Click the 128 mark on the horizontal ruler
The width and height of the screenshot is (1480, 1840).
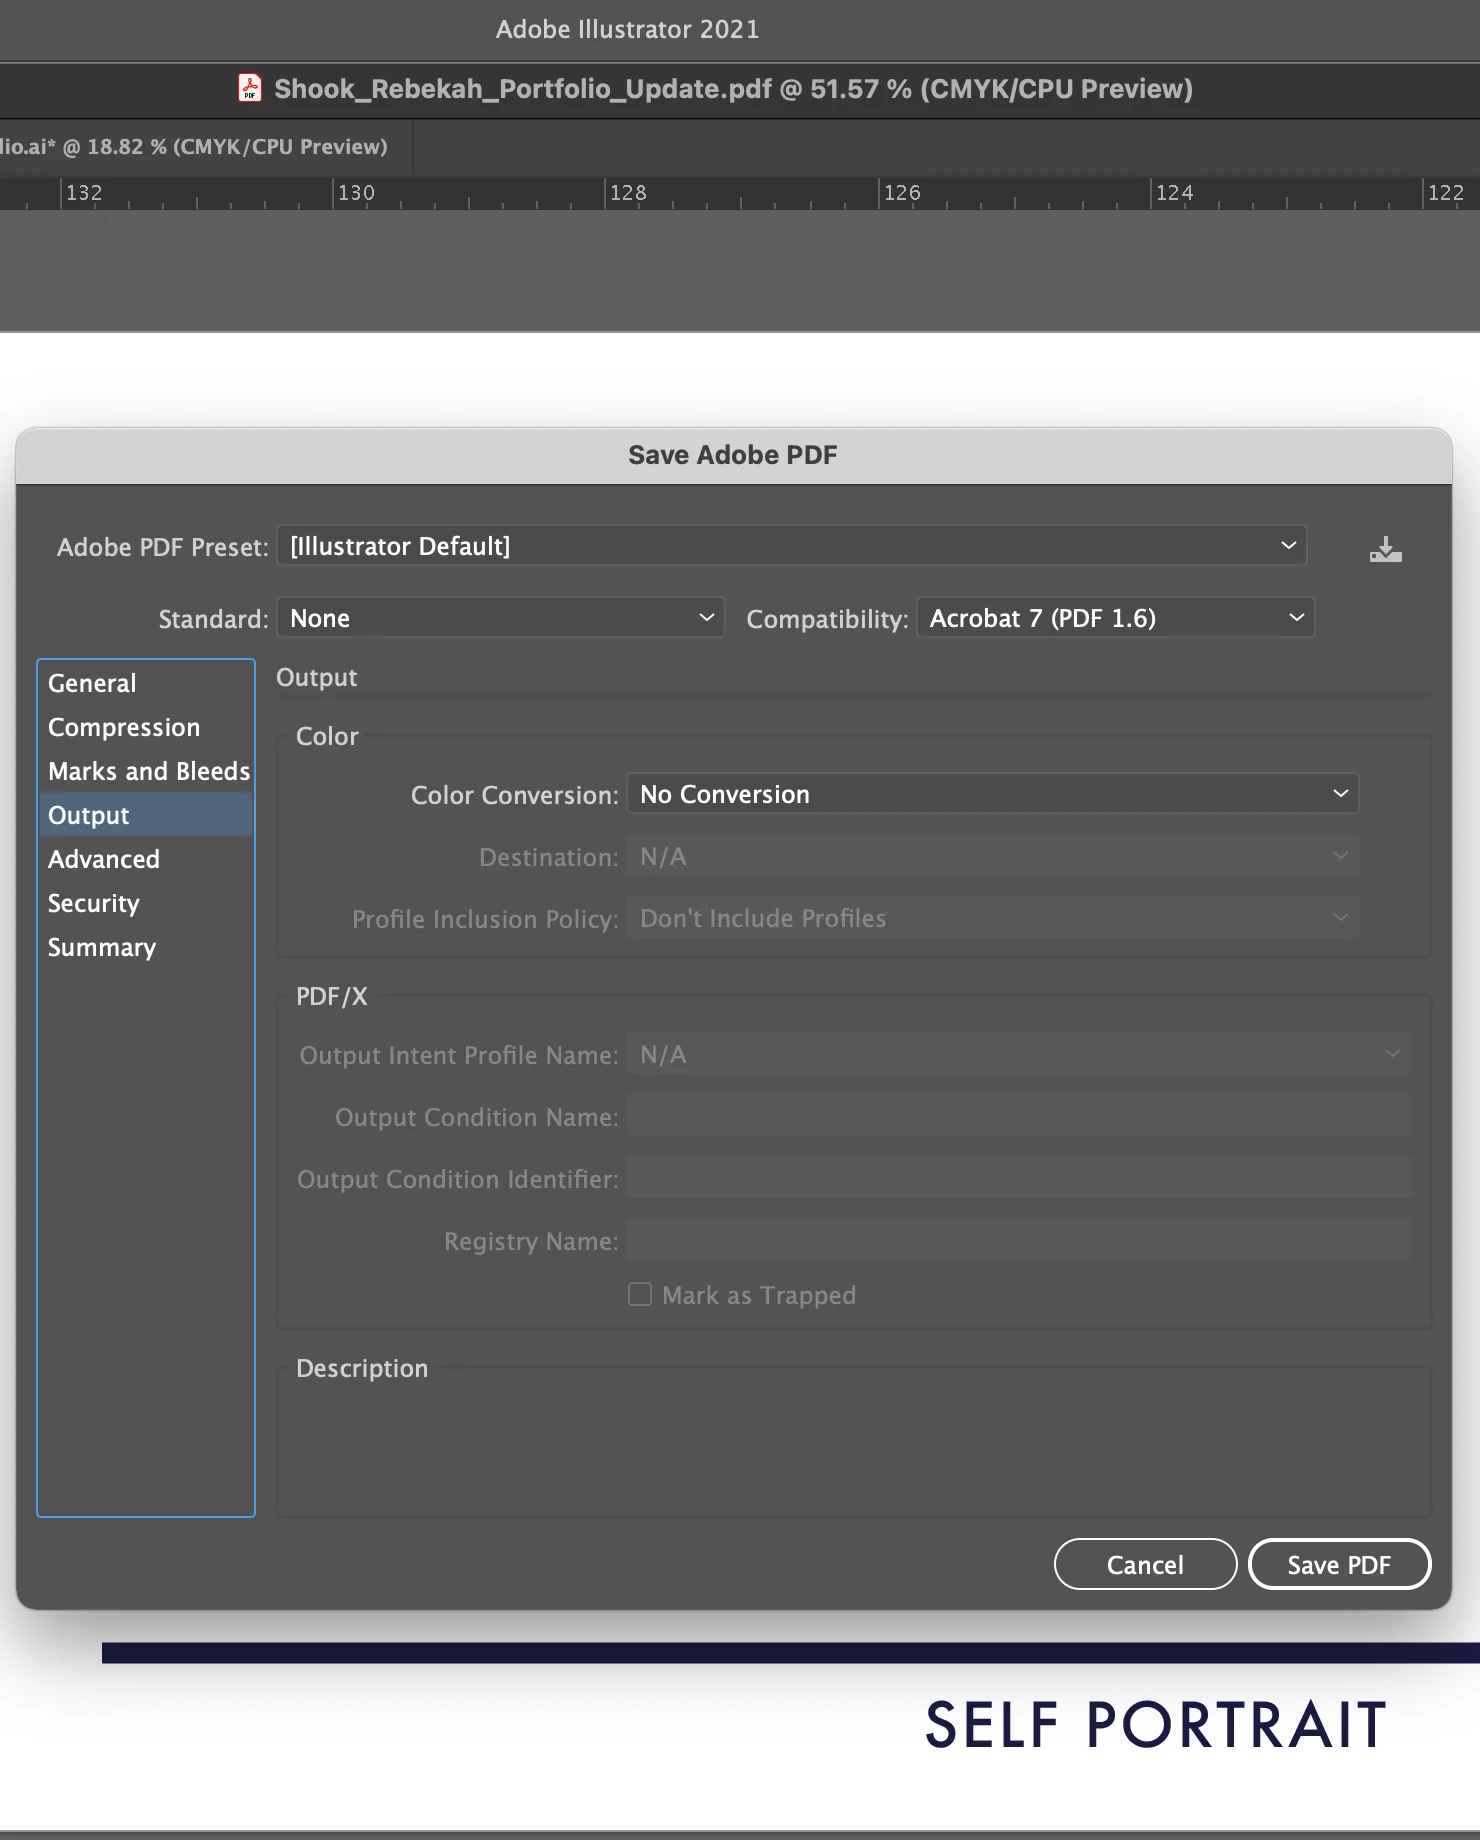pos(628,192)
